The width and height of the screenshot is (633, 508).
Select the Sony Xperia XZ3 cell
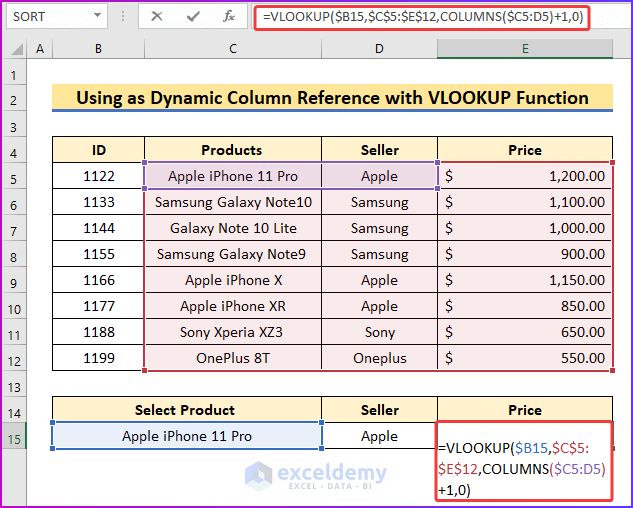(233, 332)
